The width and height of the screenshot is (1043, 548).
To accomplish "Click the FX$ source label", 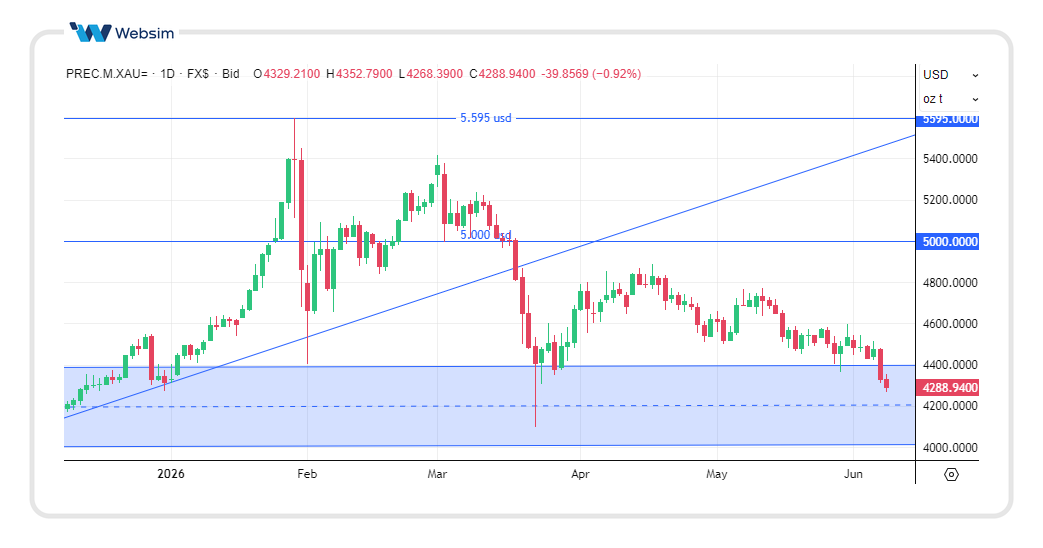I will (198, 74).
